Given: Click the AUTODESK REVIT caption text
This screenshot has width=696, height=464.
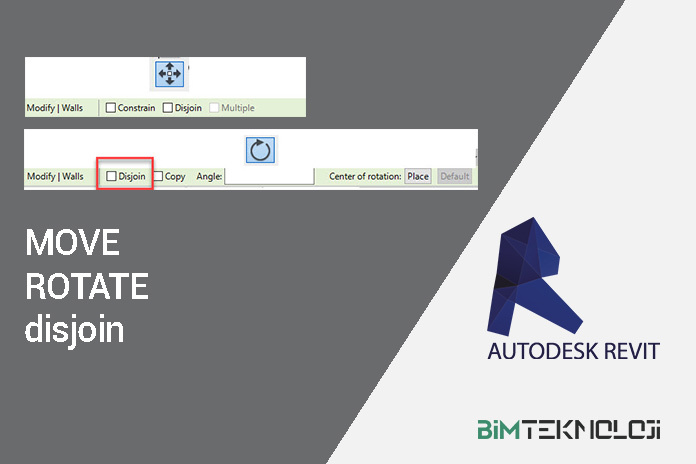Looking at the screenshot, I should [x=574, y=352].
